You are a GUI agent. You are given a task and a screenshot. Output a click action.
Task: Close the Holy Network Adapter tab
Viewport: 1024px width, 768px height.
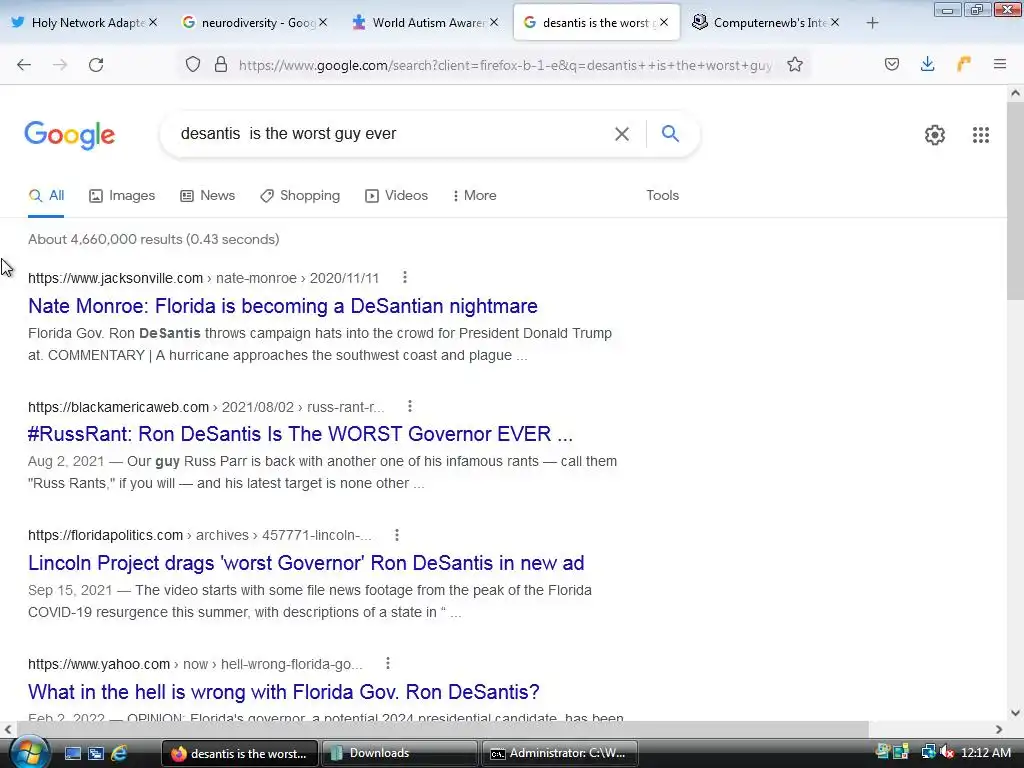(153, 22)
